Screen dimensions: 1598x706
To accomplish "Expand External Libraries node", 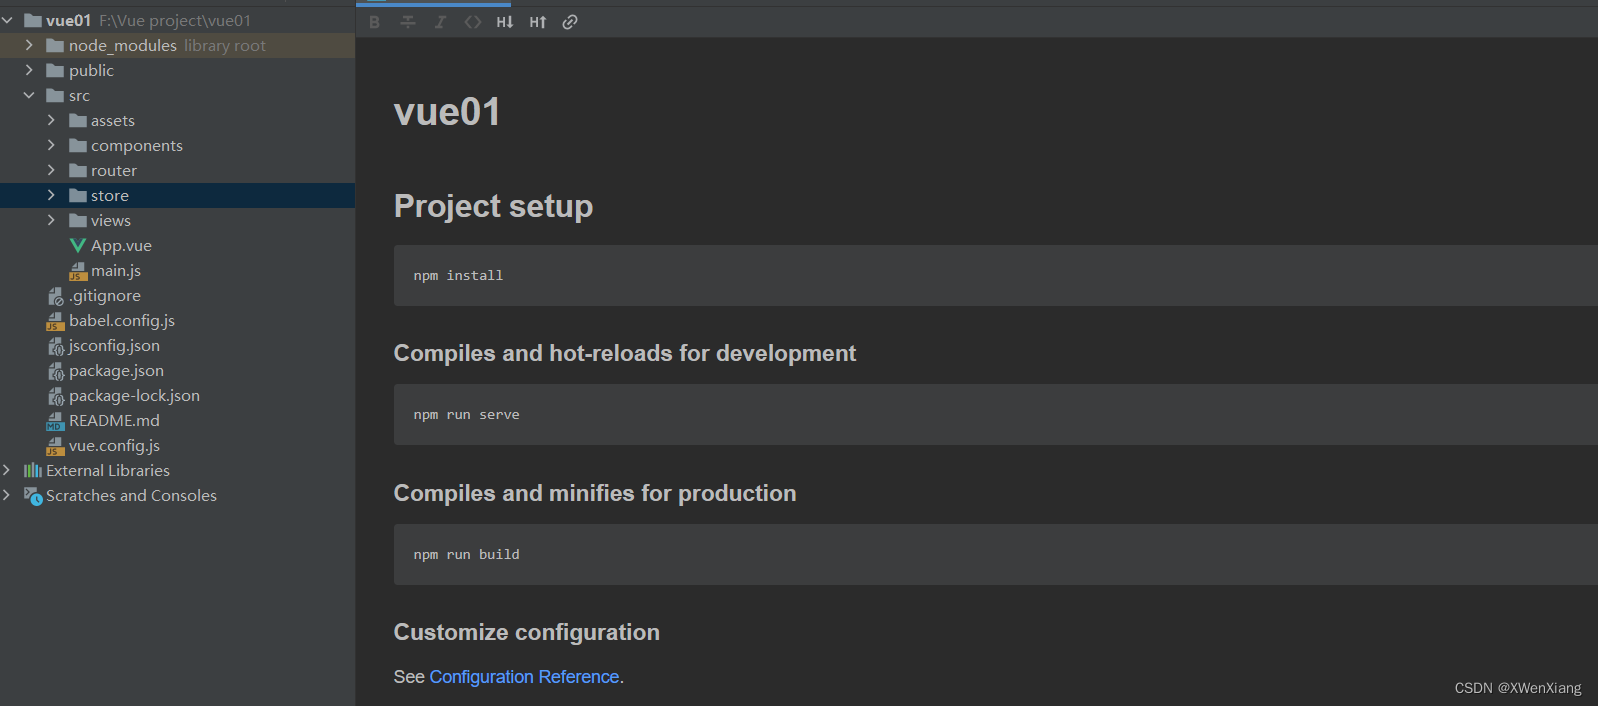I will (x=7, y=470).
